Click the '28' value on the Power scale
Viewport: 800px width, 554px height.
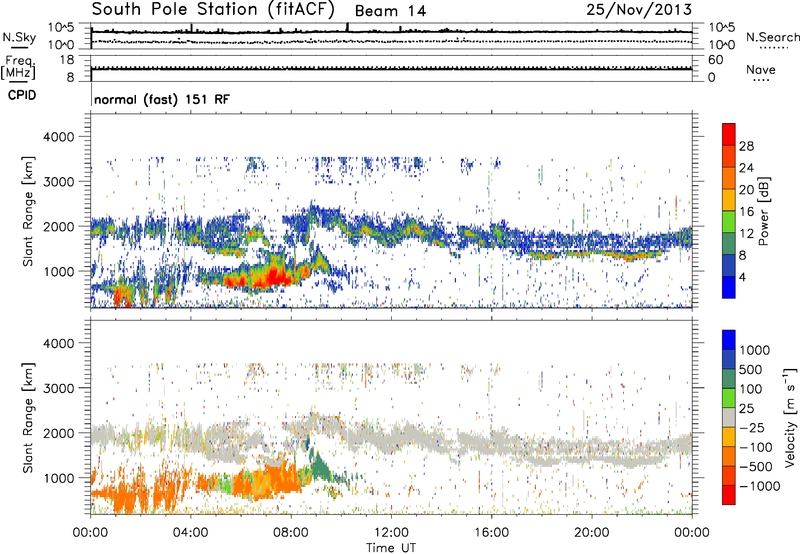point(746,146)
